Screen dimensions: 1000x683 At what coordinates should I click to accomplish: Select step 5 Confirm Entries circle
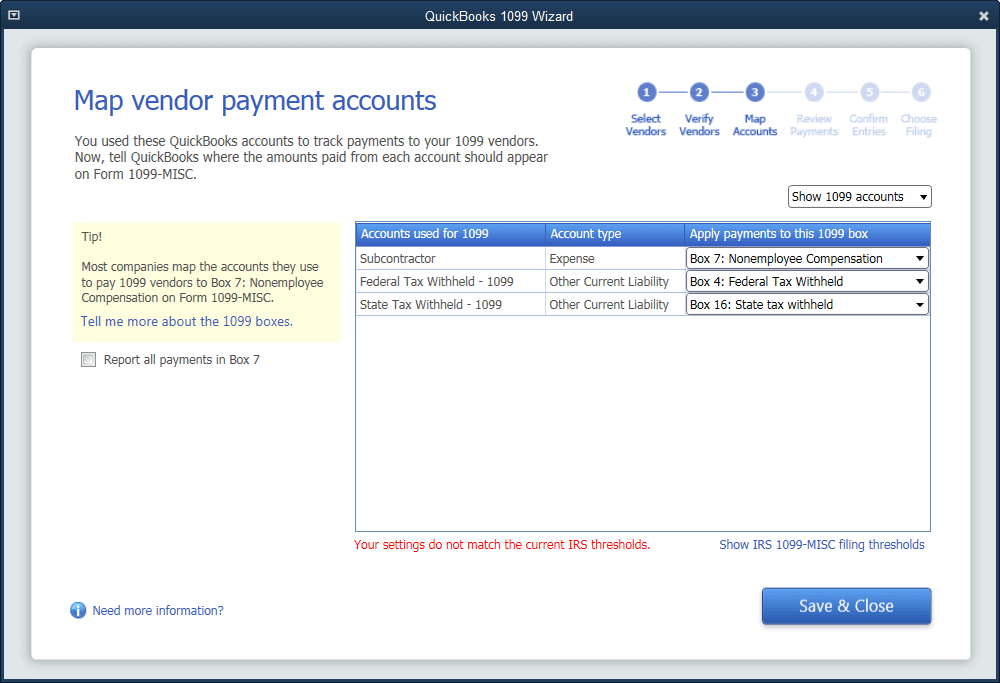(868, 92)
